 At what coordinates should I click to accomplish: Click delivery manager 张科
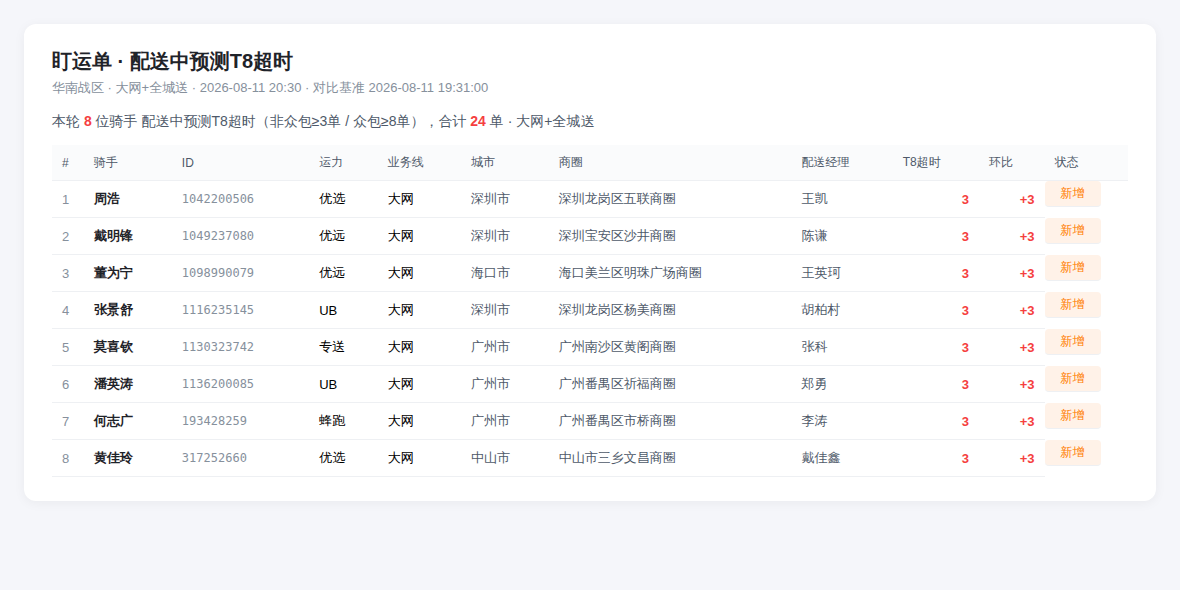pos(814,347)
